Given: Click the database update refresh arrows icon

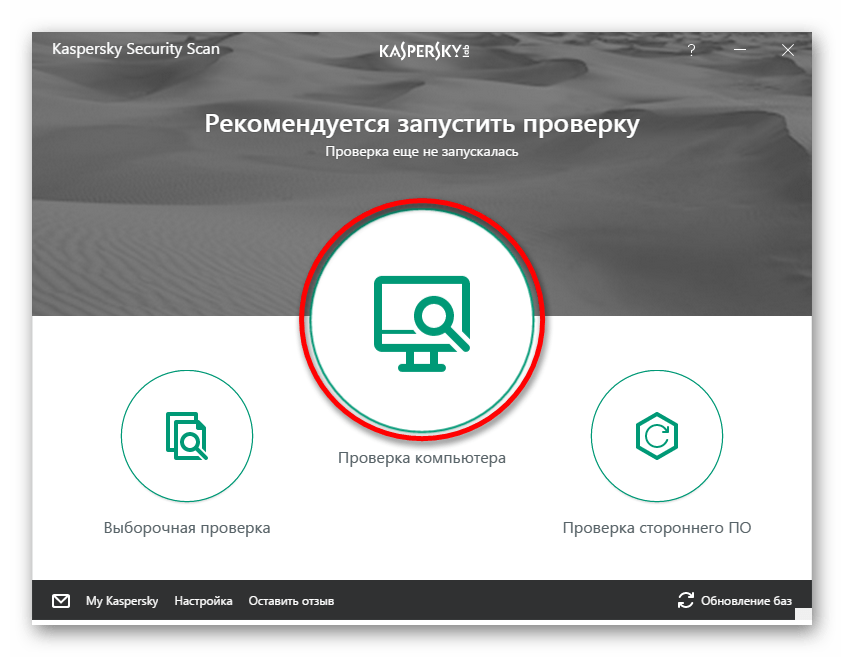Looking at the screenshot, I should tap(685, 601).
